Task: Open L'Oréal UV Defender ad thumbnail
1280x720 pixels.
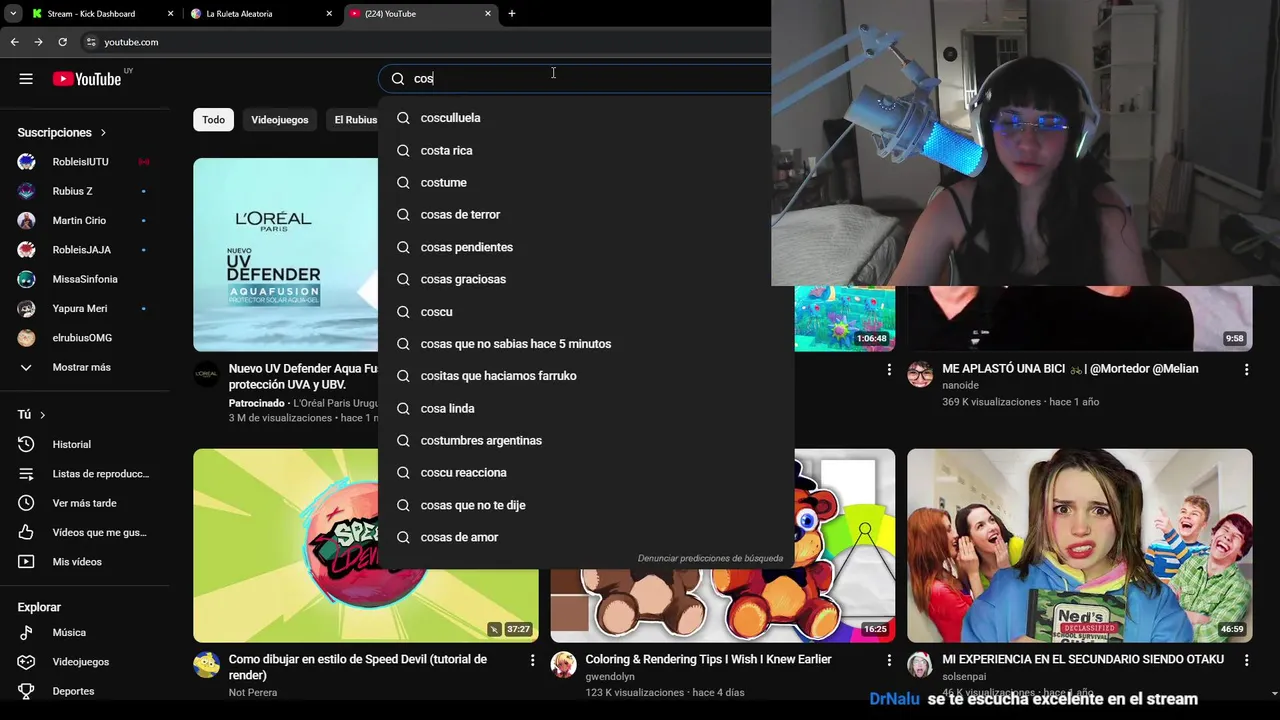Action: pyautogui.click(x=286, y=255)
